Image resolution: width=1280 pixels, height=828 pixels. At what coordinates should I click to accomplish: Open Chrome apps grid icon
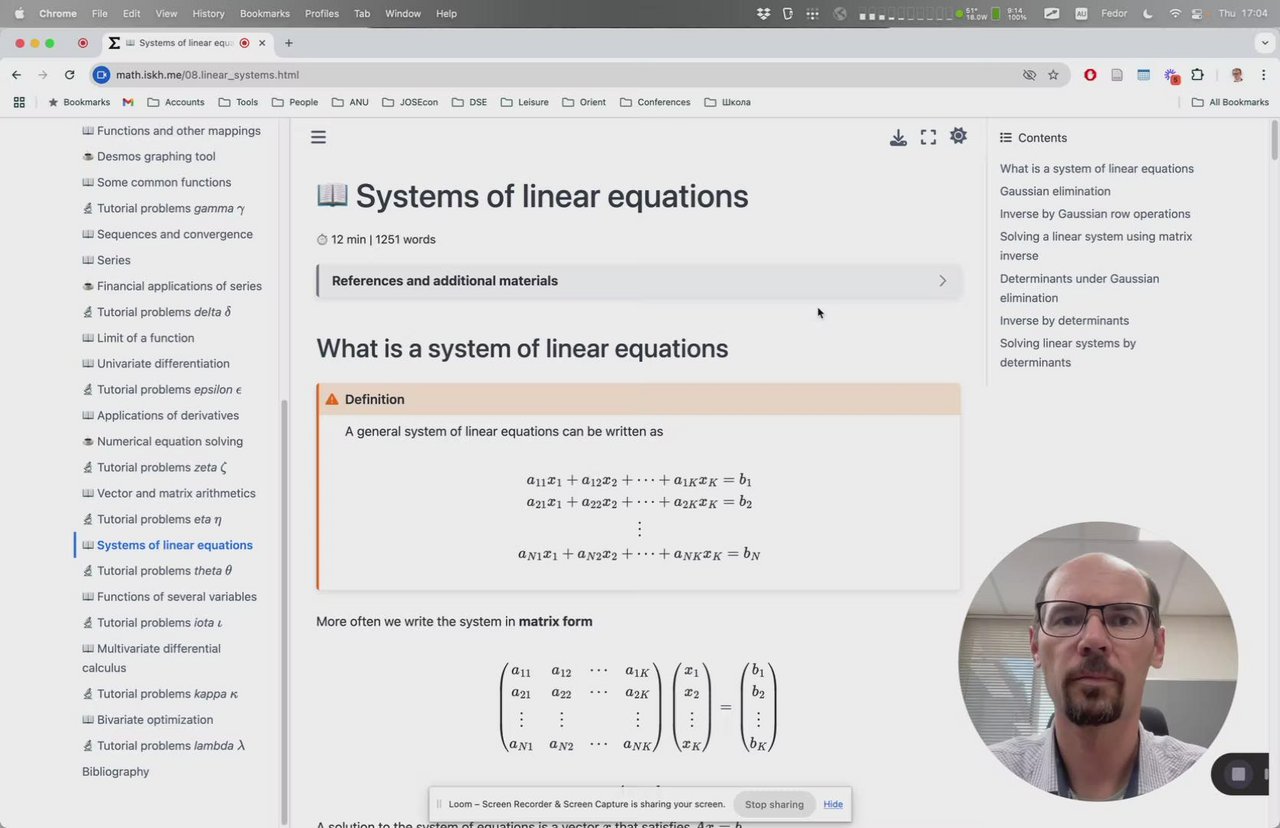[18, 102]
